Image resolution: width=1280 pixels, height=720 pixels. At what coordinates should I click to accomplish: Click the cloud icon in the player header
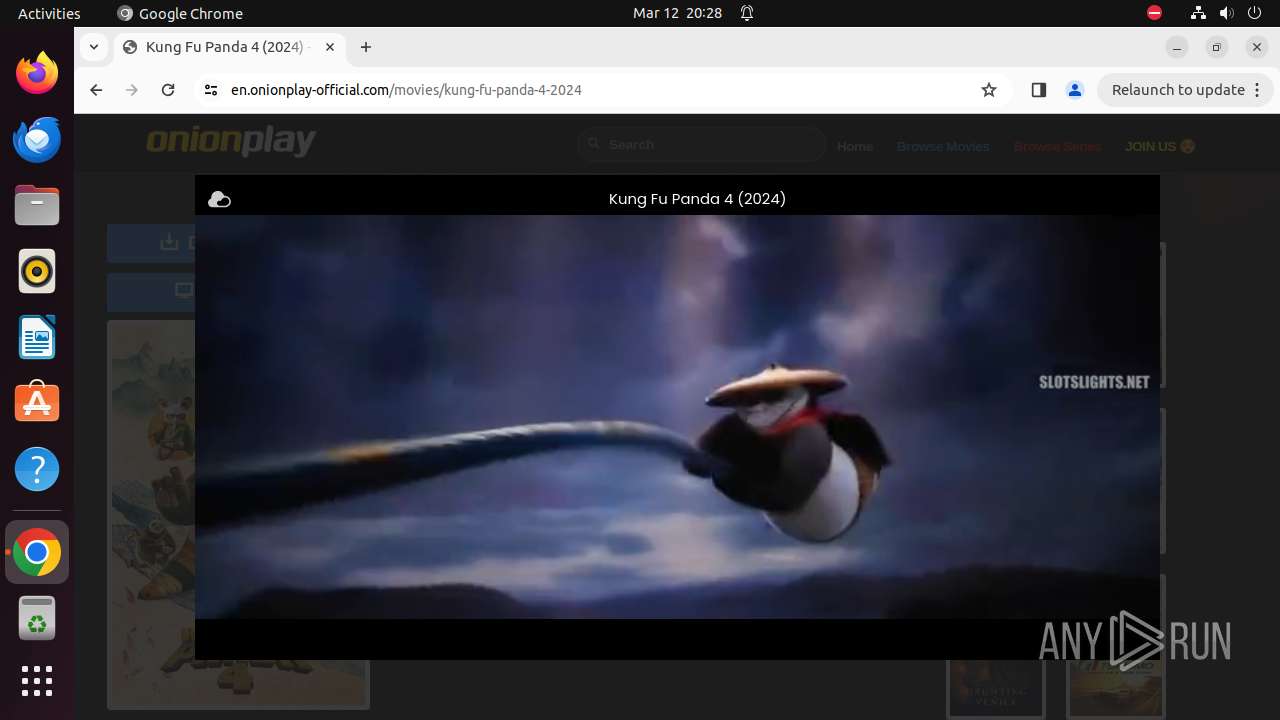(219, 200)
